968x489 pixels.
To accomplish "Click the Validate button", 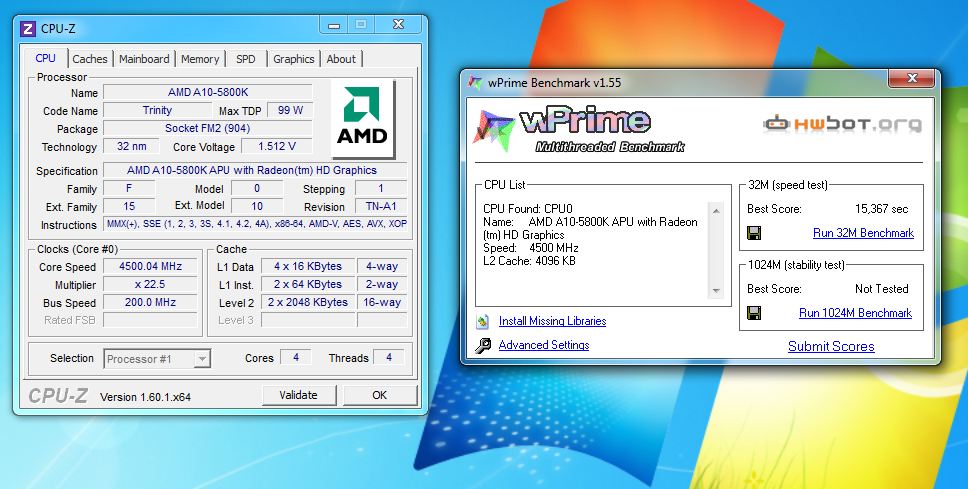I will click(299, 395).
